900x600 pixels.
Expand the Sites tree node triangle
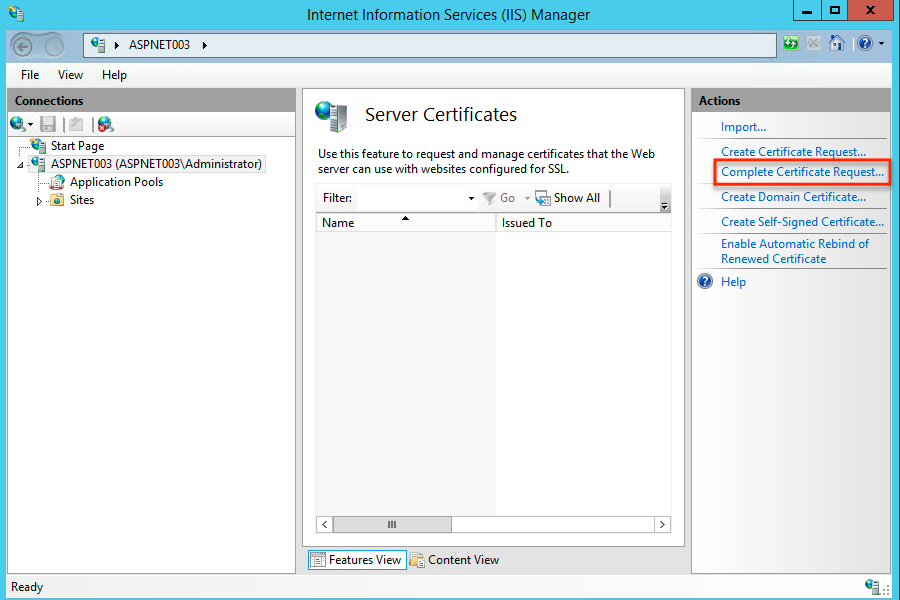tap(39, 201)
